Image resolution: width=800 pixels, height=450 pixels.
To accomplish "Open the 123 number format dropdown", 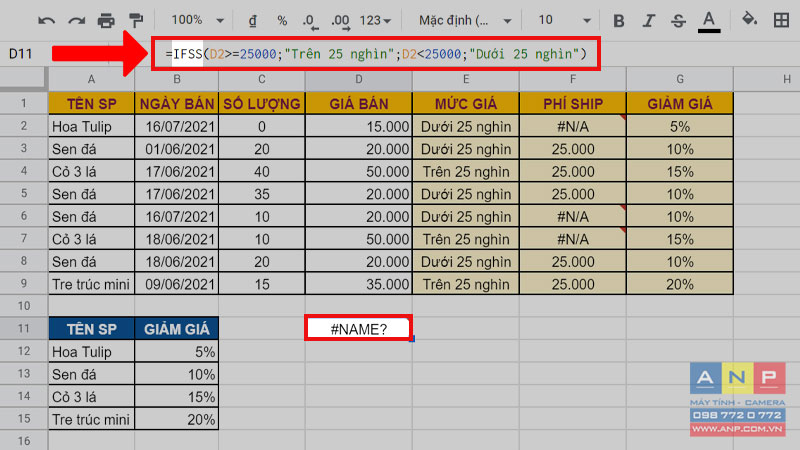I will click(x=375, y=20).
